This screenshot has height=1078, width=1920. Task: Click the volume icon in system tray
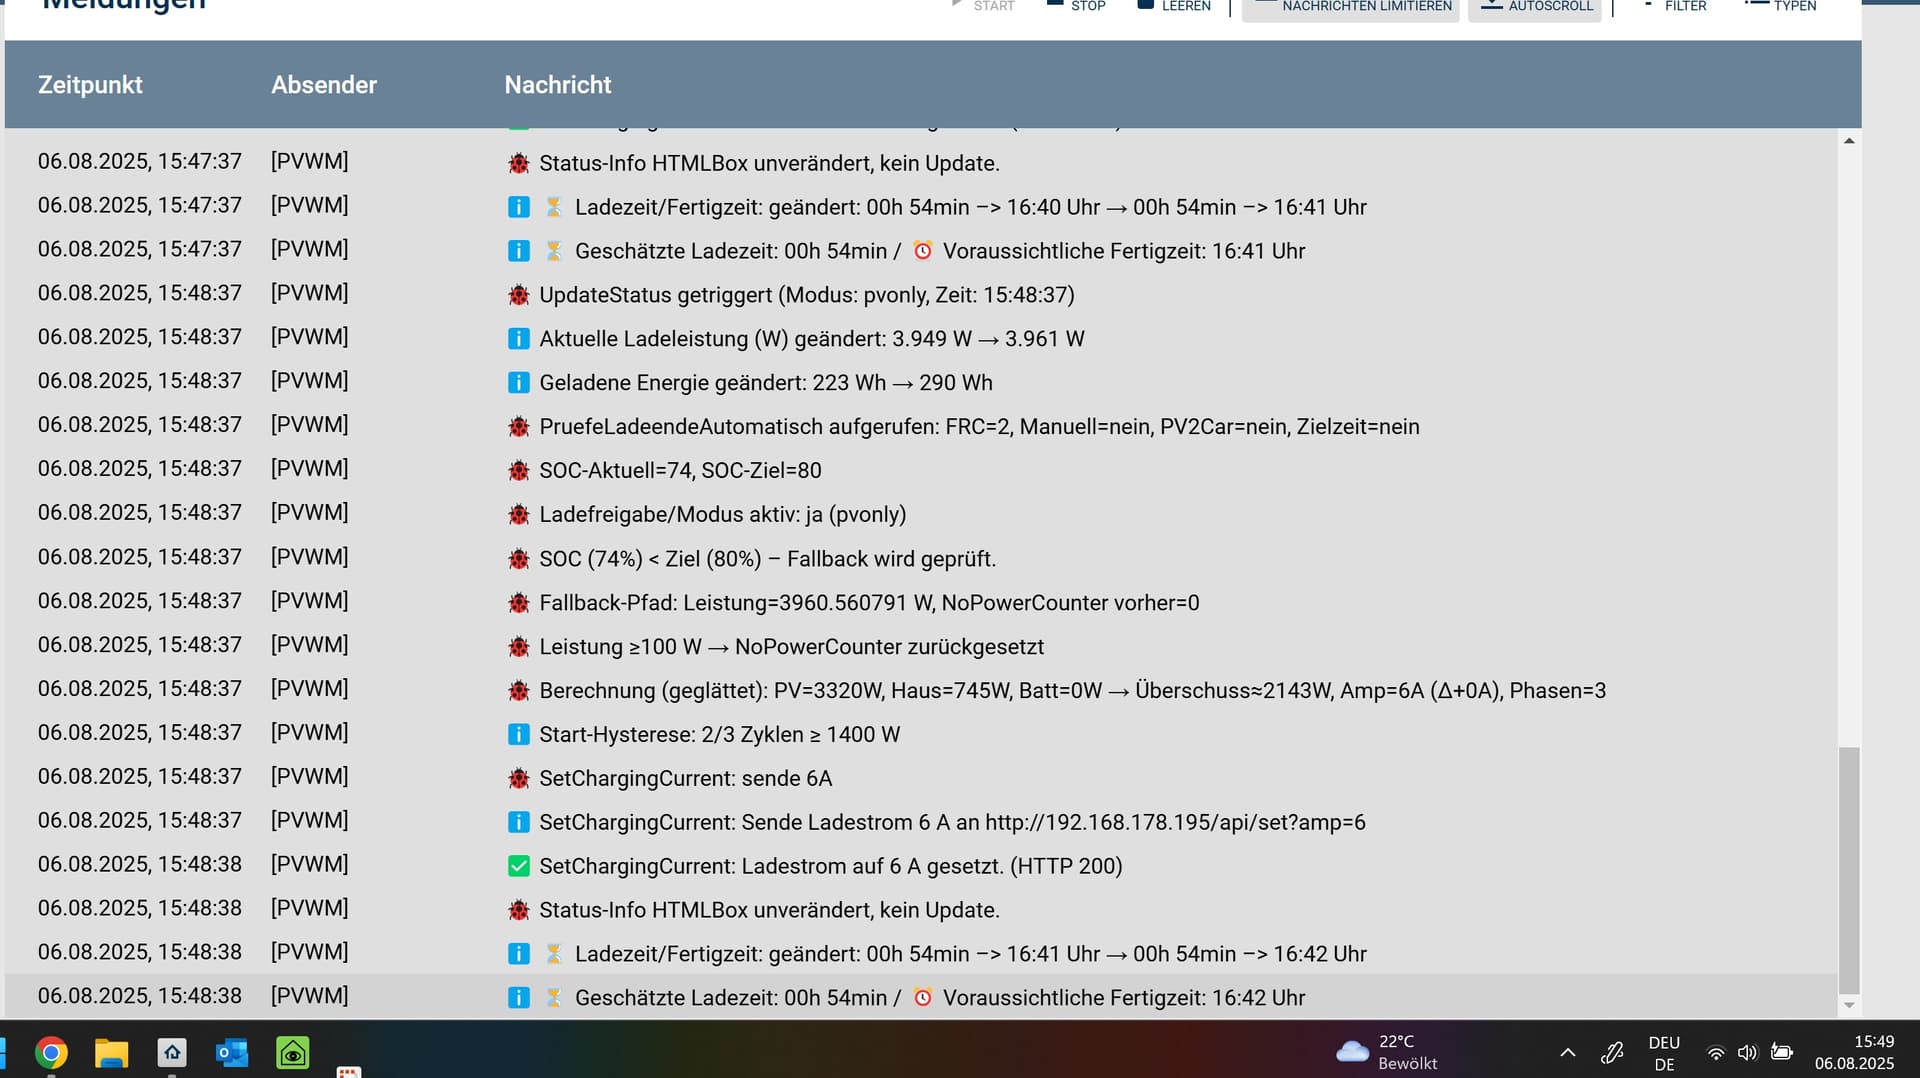(x=1747, y=1053)
